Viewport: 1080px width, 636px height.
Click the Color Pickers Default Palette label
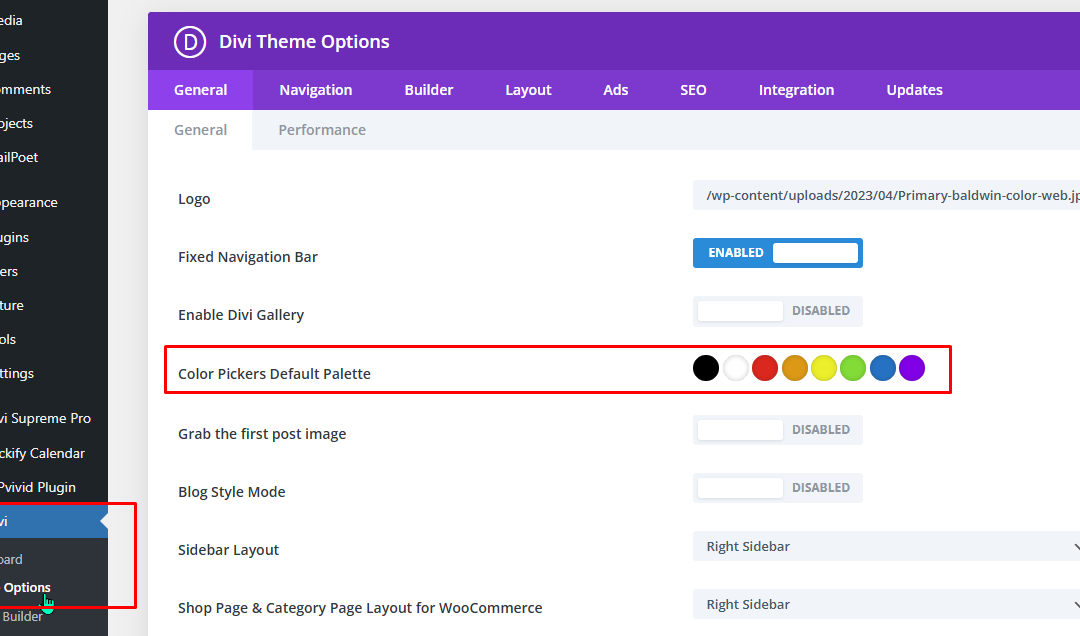(274, 373)
